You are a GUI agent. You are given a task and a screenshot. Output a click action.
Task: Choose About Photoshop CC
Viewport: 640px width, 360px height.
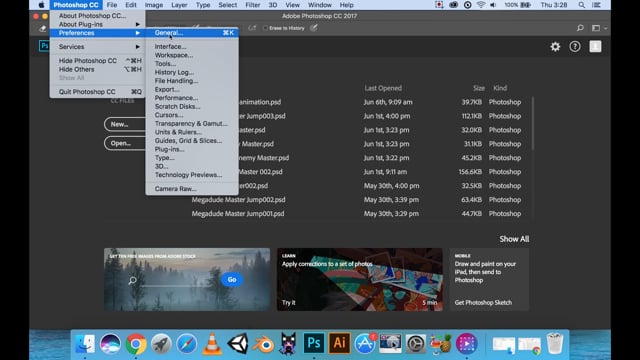97,16
